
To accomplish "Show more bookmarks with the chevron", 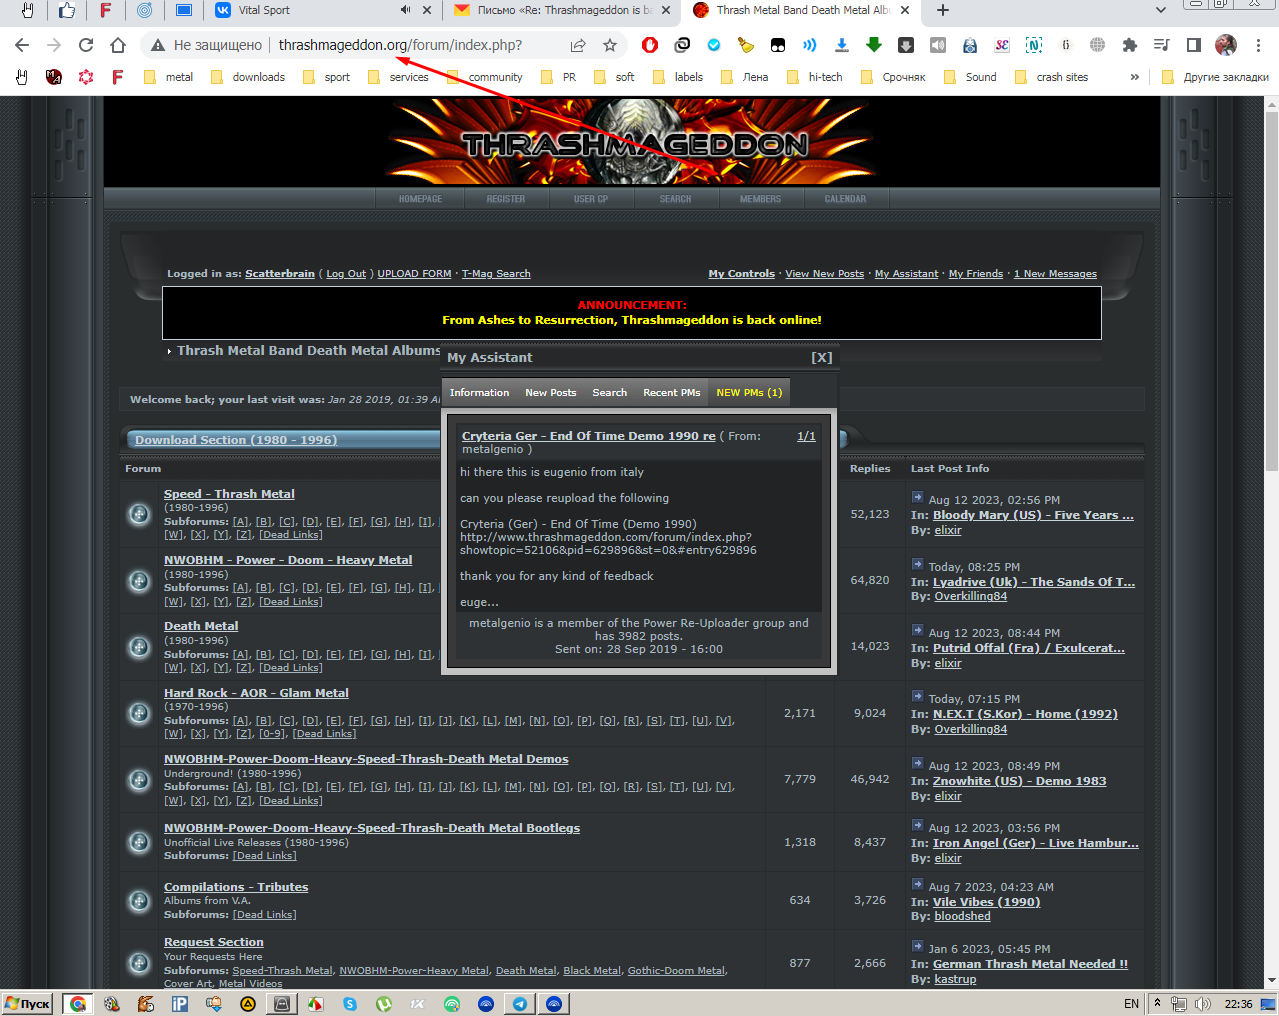I will coord(1134,77).
